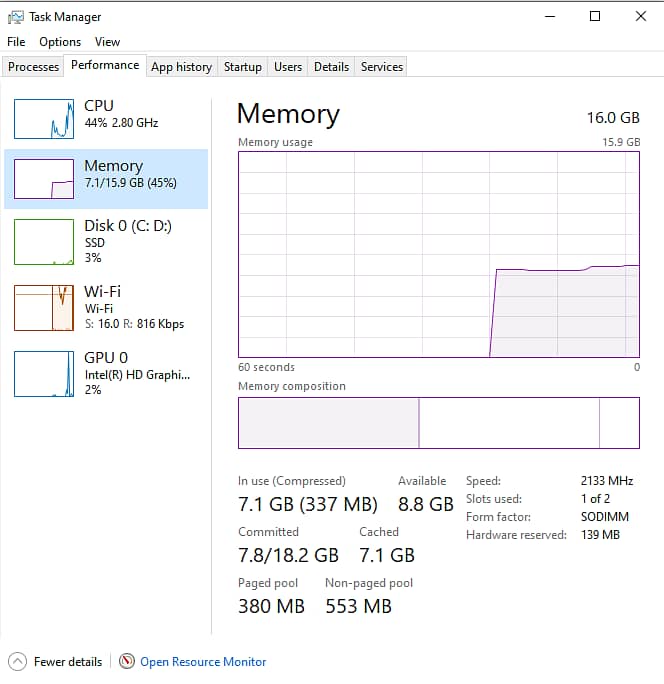
Task: Click the CPU usage graph thumbnail
Action: pos(44,119)
